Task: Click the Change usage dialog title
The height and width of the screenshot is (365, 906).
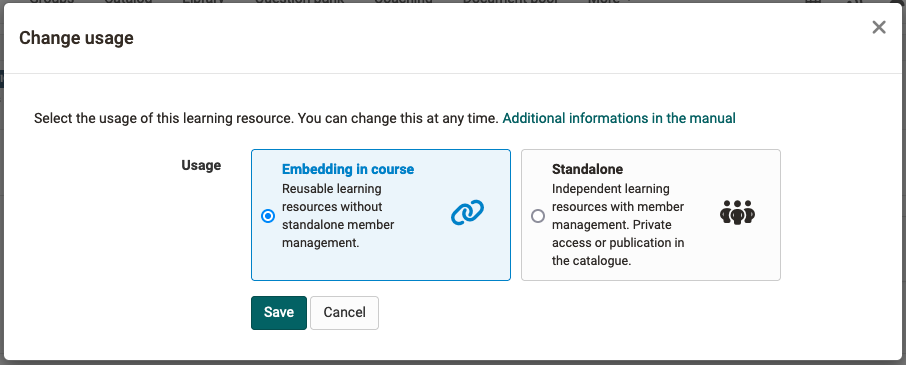Action: coord(76,38)
